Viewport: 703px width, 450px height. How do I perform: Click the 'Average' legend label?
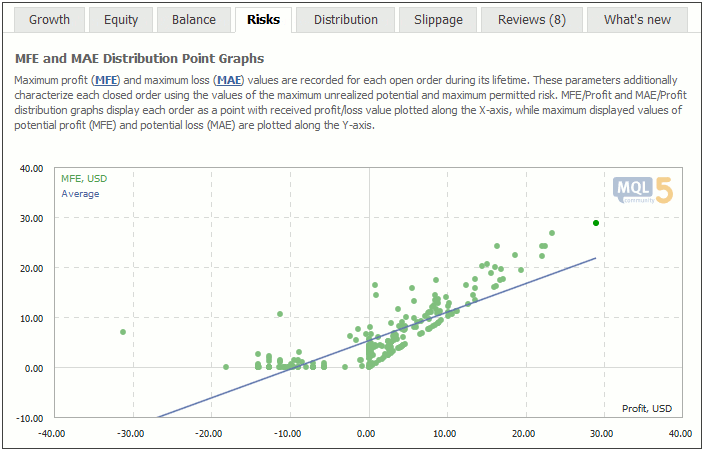pos(80,194)
